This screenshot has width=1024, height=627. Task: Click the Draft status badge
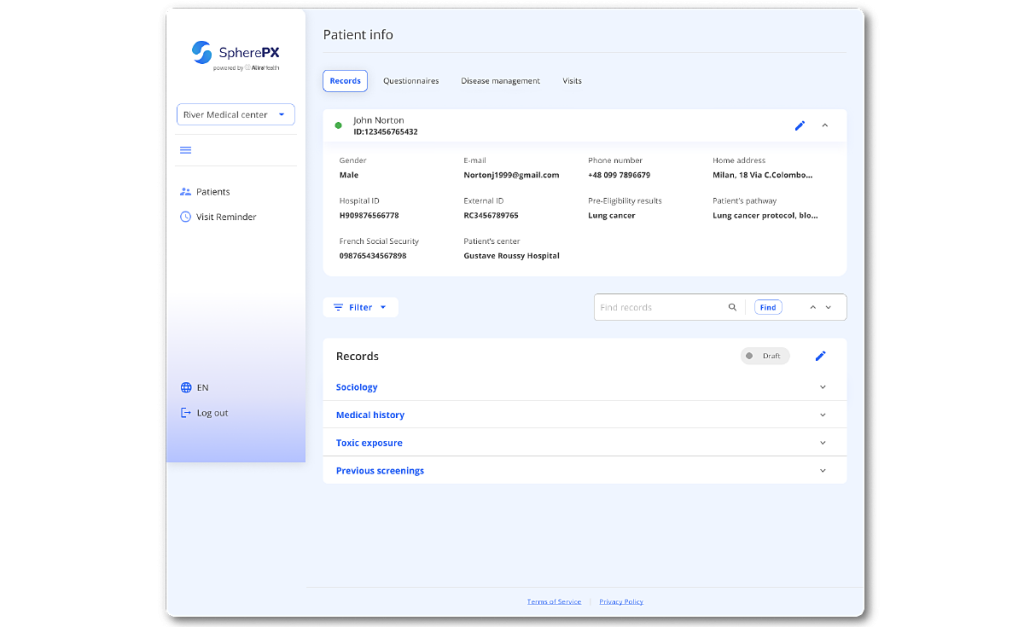click(x=765, y=356)
